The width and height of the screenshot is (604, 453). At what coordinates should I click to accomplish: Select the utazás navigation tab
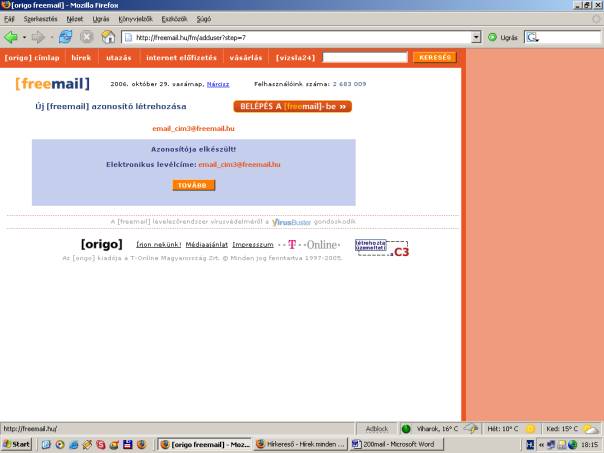click(119, 58)
